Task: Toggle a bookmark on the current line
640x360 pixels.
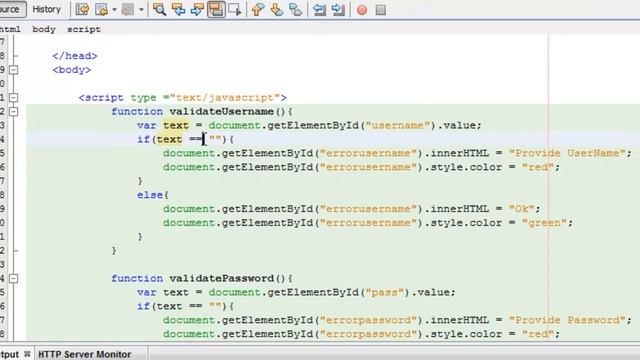Action: coord(296,9)
